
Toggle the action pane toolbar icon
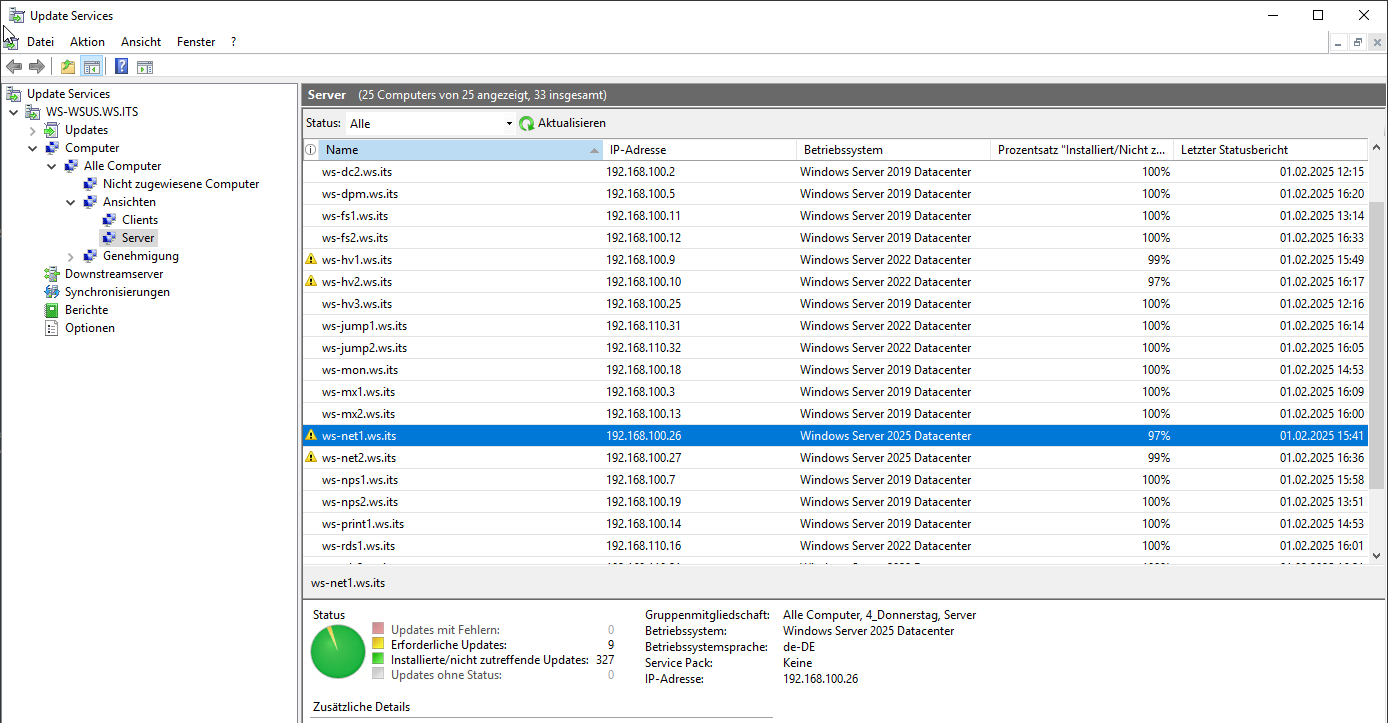click(x=145, y=67)
